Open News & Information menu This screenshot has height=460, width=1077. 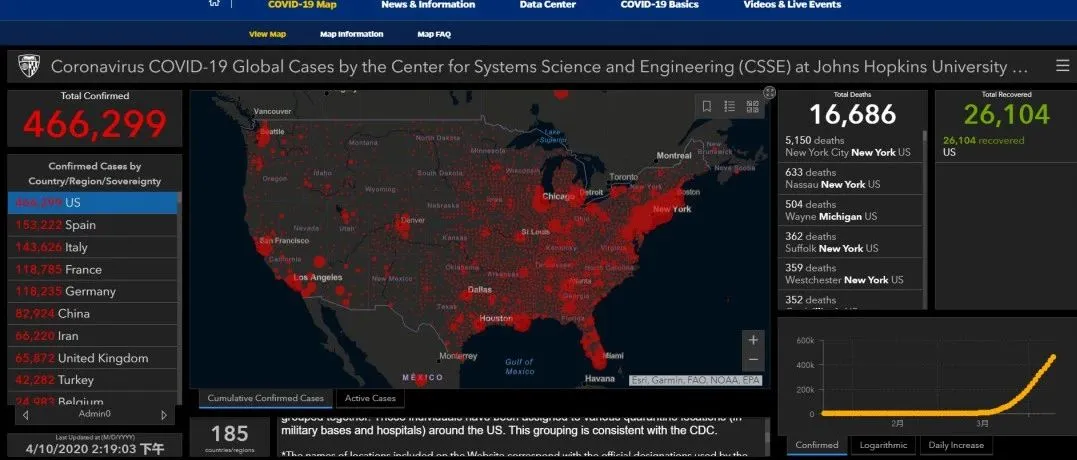pyautogui.click(x=428, y=5)
